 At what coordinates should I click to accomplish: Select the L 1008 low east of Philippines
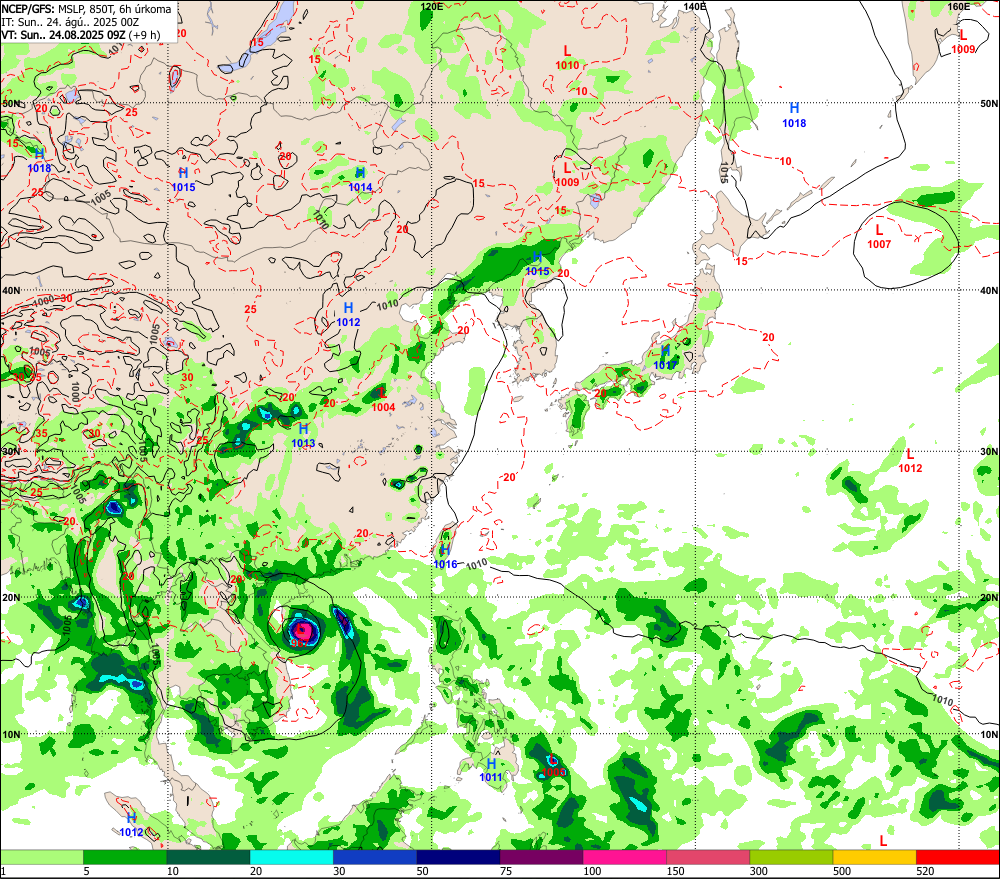552,765
